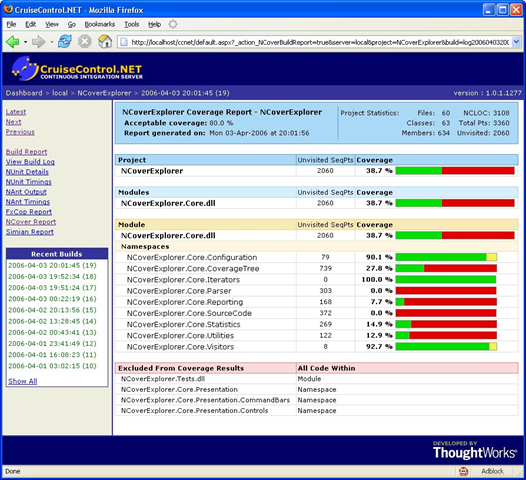This screenshot has height=480, width=526.
Task: Click the green Back arrow button
Action: (13, 42)
